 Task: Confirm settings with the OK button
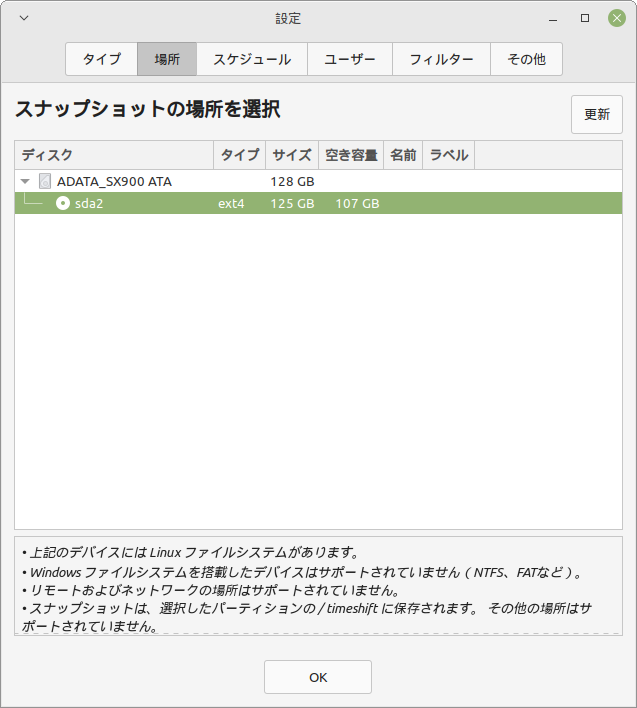point(318,677)
